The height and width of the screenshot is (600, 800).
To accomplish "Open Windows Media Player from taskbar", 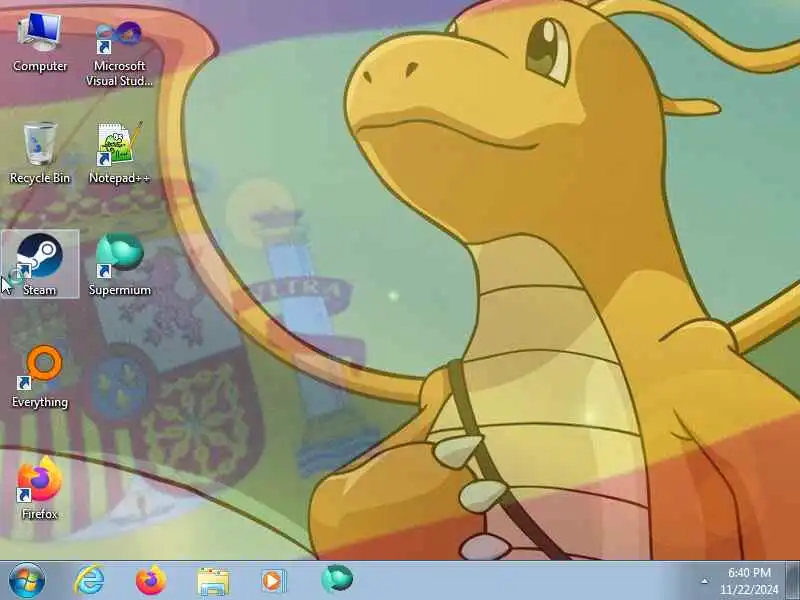I will (274, 581).
